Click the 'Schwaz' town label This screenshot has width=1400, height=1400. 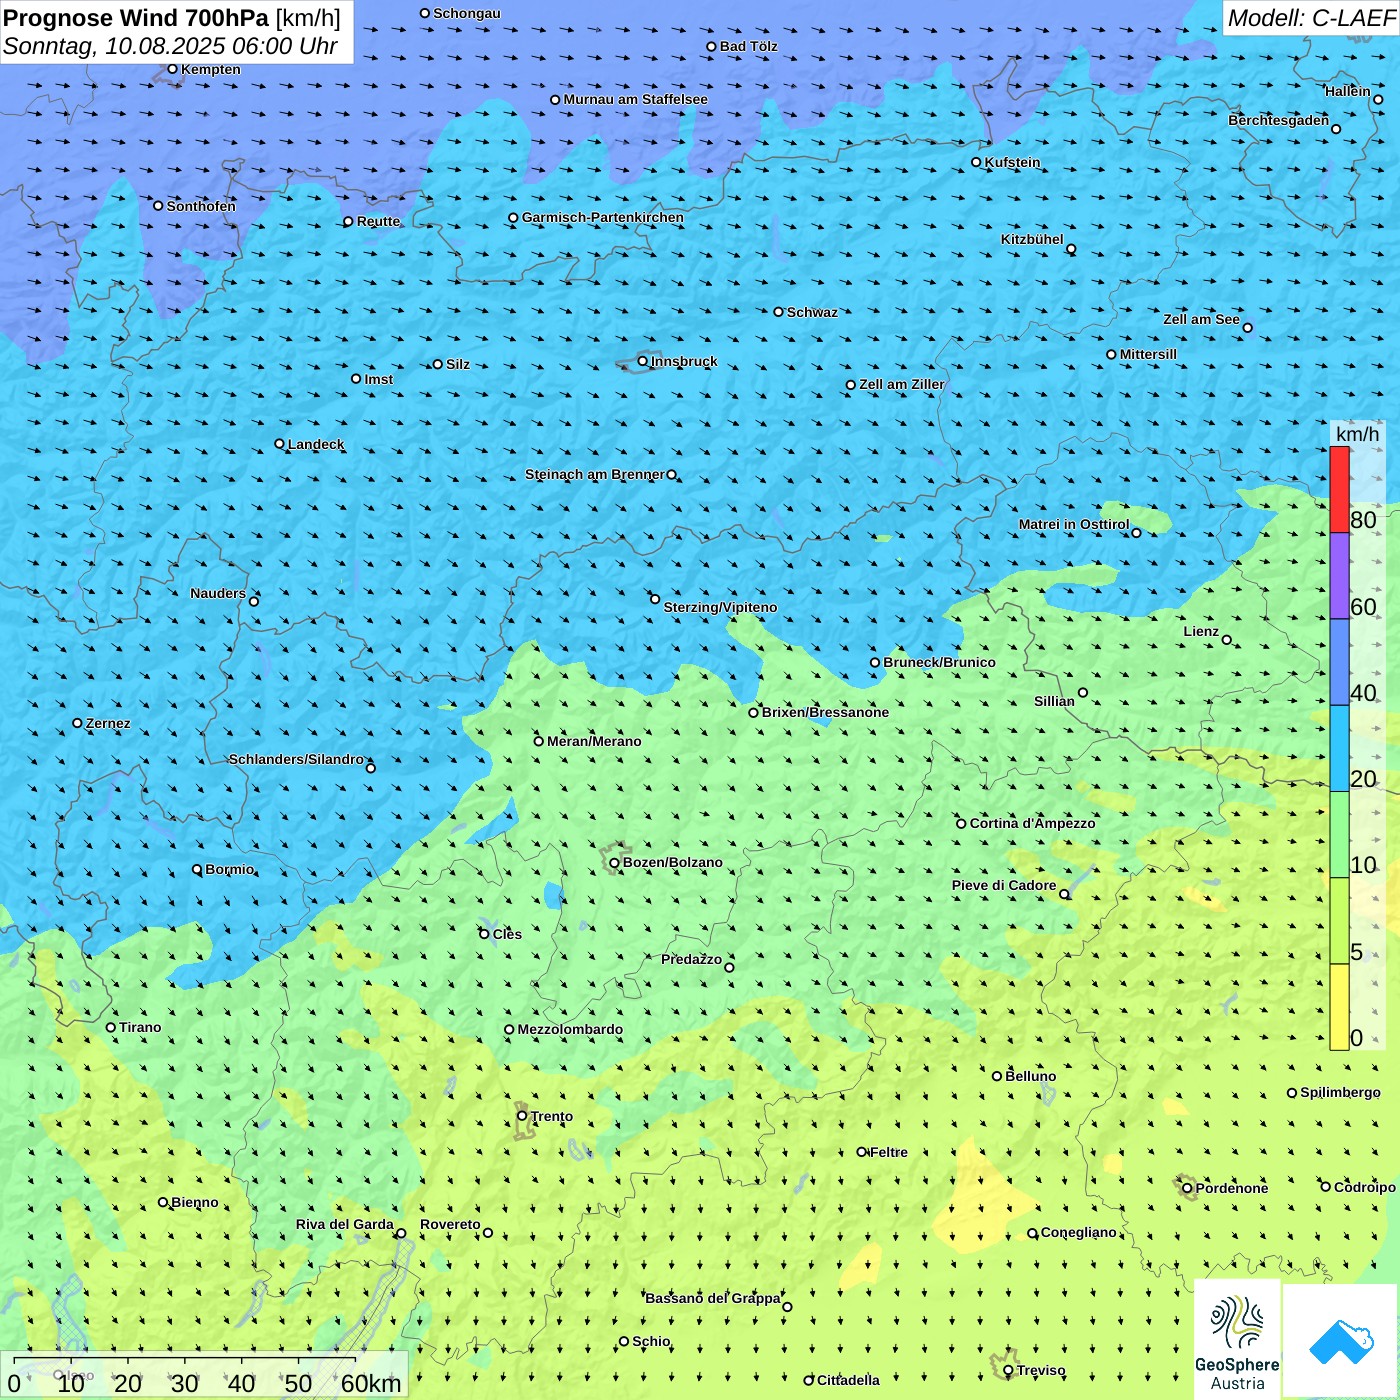tap(812, 312)
